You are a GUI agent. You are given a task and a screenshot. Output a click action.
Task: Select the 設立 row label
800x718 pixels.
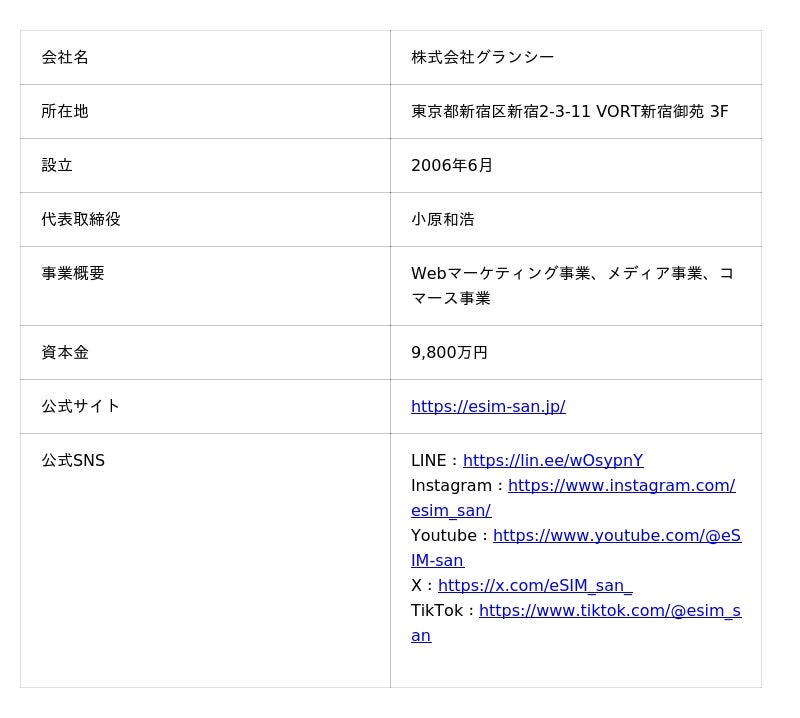coord(57,165)
